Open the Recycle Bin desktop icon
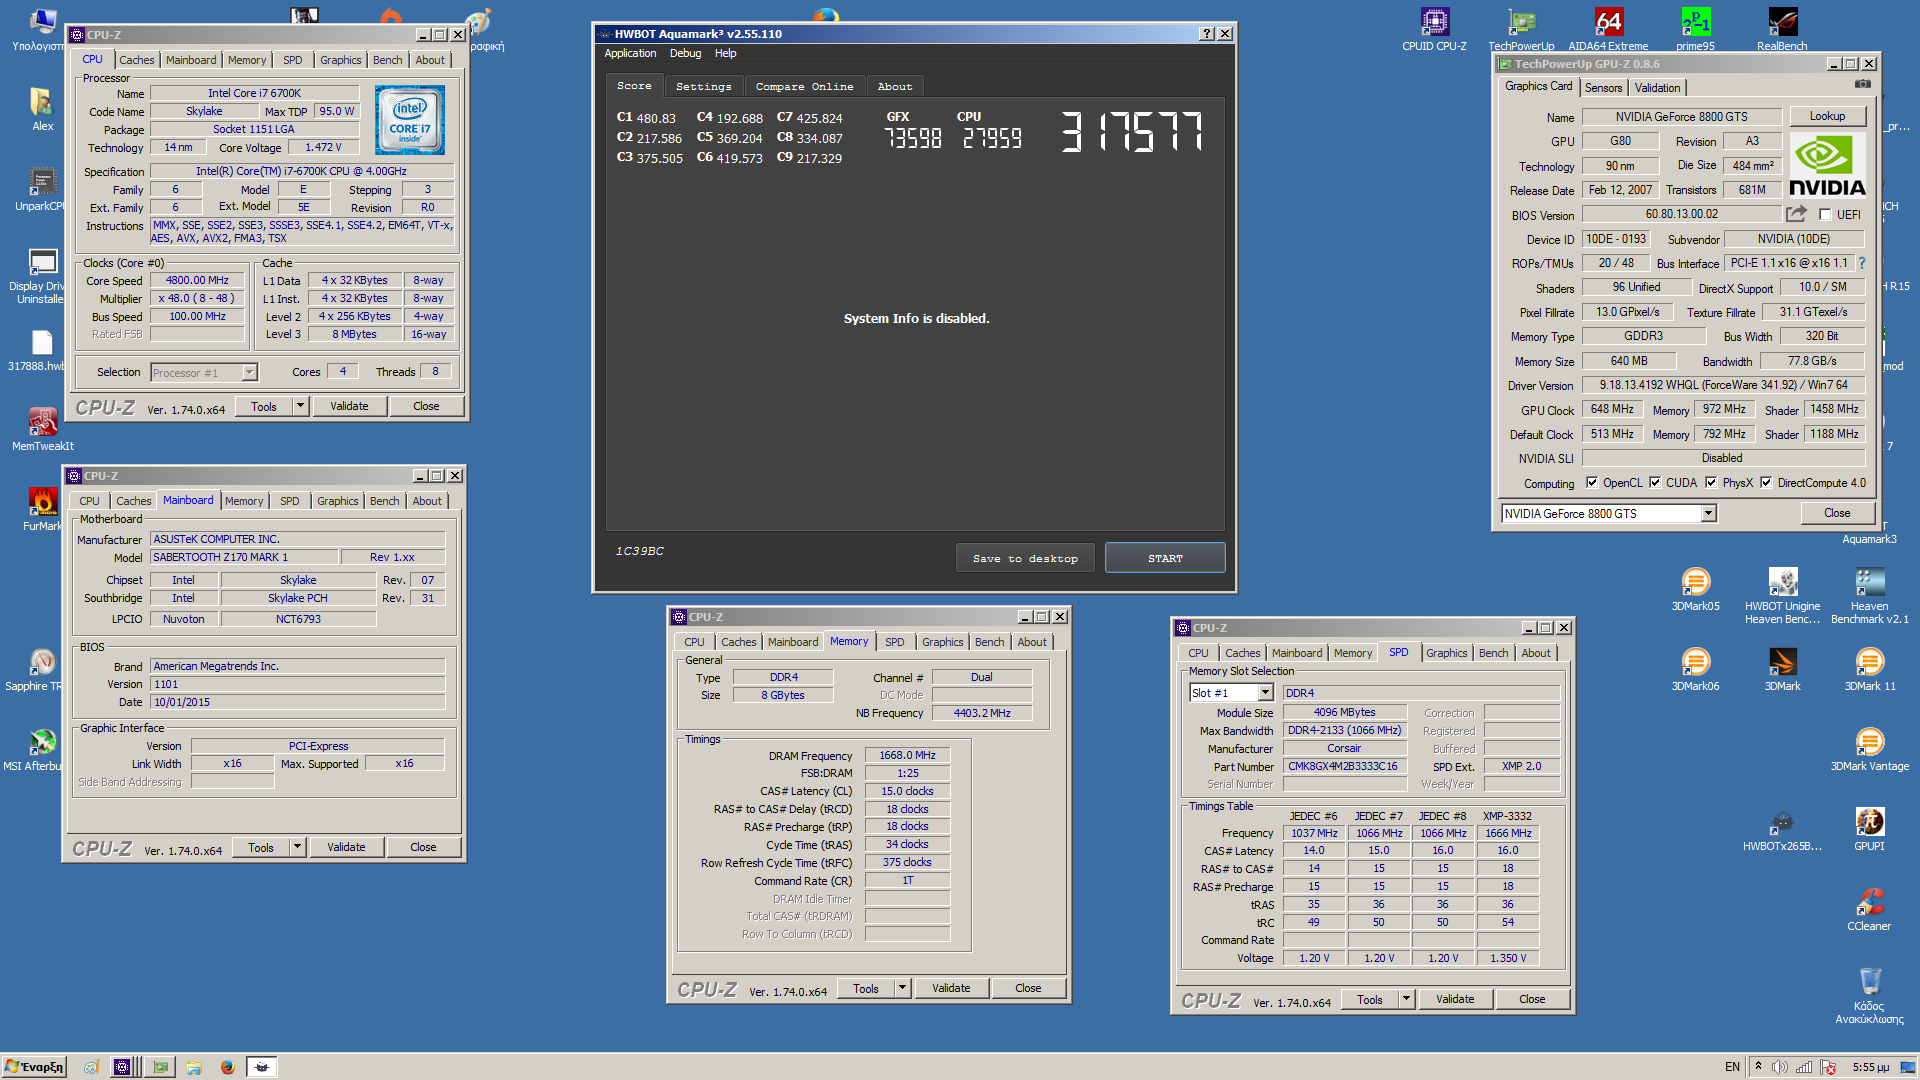 pos(1869,995)
